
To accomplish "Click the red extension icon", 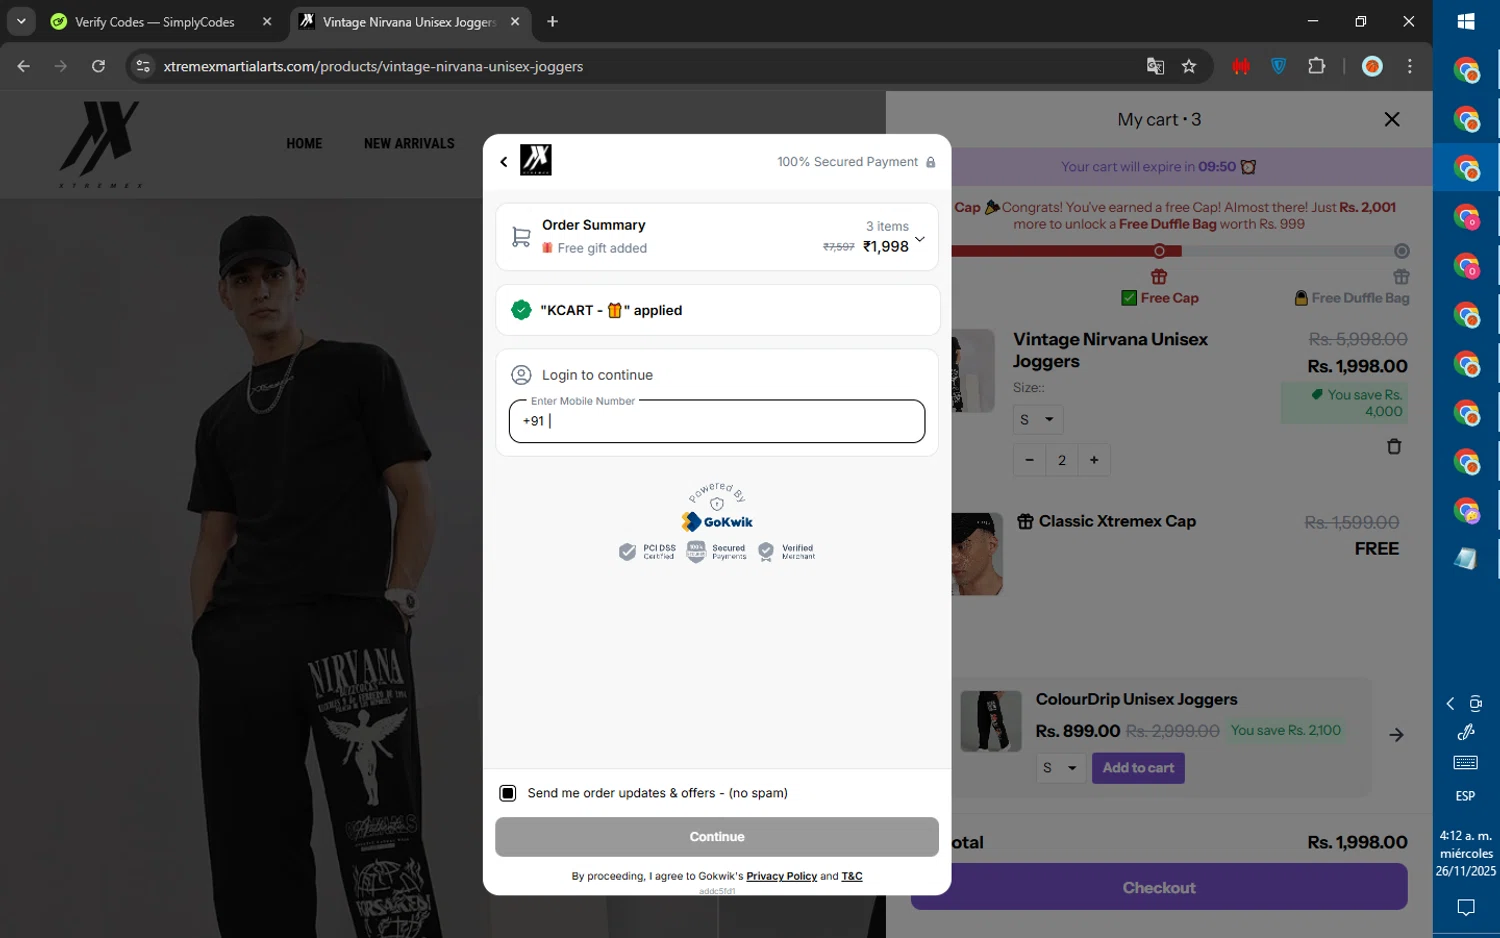I will click(x=1241, y=66).
